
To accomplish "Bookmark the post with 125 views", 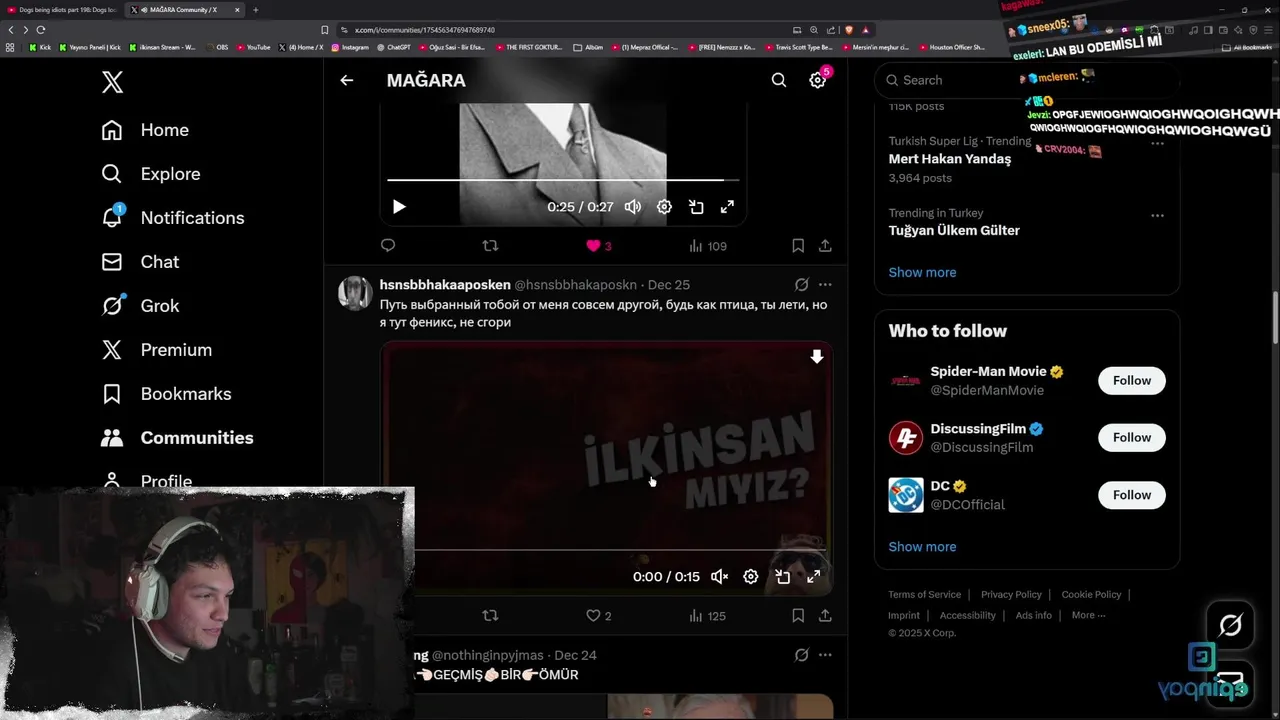I will [798, 615].
